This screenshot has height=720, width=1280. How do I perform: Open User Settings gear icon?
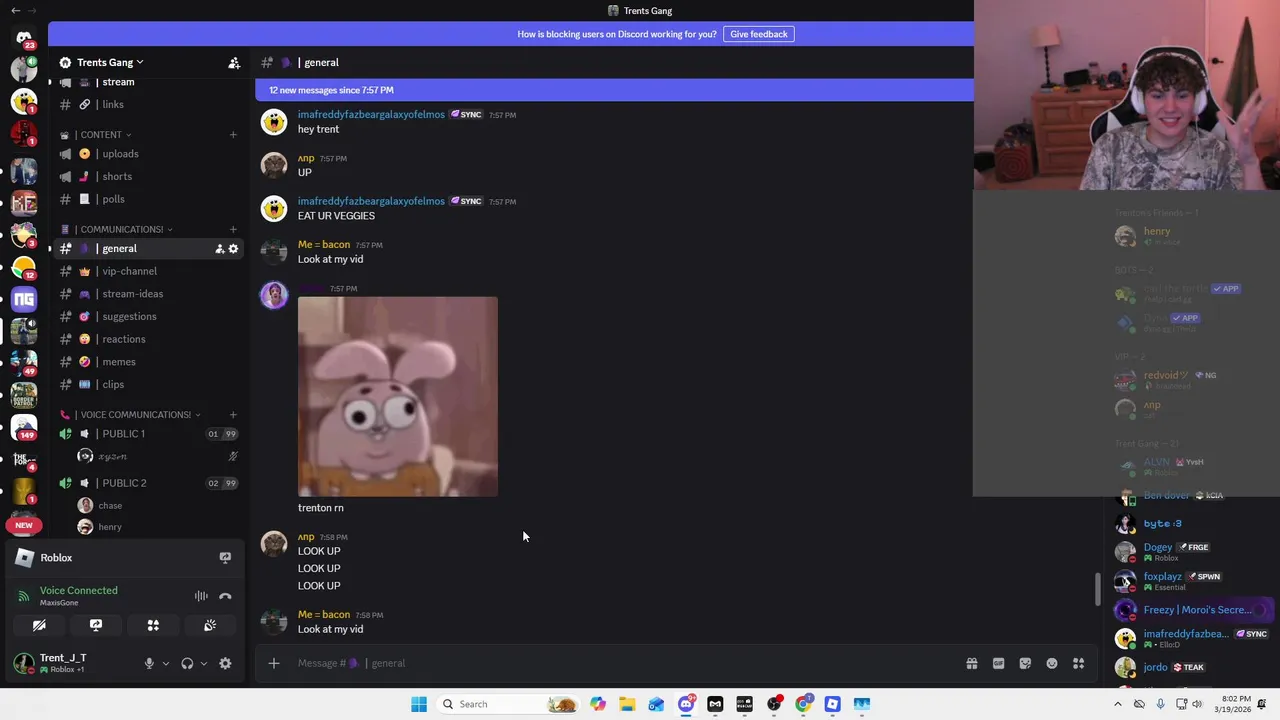pos(225,663)
